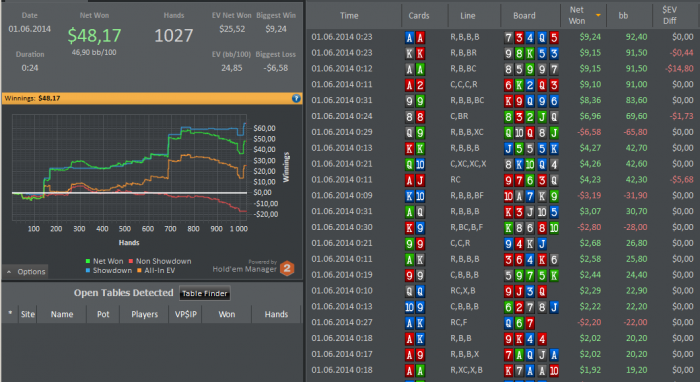Viewport: 700px width, 382px height.
Task: Click VP$IP column in Open Tables
Action: pyautogui.click(x=185, y=314)
